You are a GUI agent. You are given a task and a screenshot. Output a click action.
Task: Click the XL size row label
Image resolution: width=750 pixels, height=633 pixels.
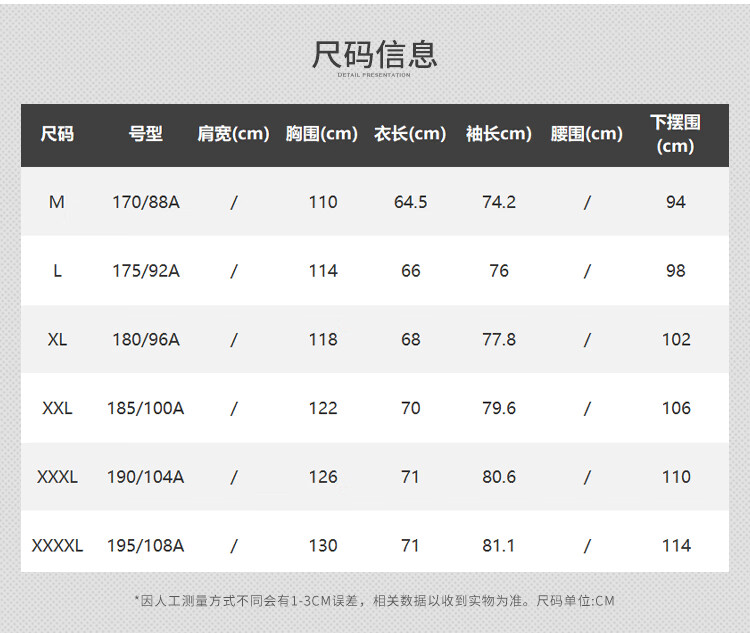coord(57,339)
